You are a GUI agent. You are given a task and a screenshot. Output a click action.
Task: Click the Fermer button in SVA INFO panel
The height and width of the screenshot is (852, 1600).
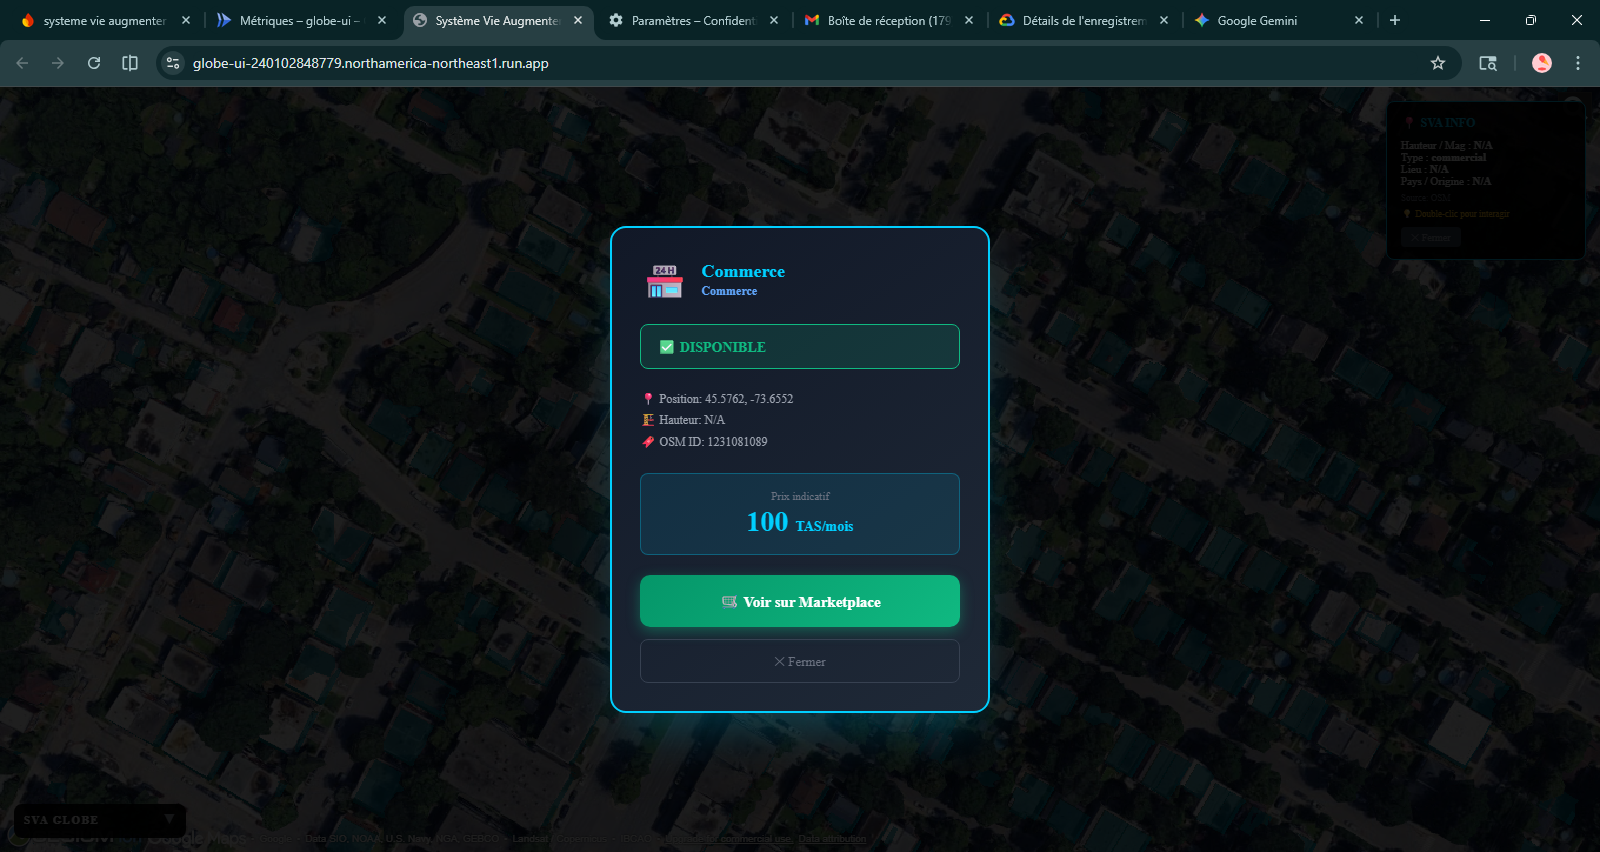coord(1431,237)
